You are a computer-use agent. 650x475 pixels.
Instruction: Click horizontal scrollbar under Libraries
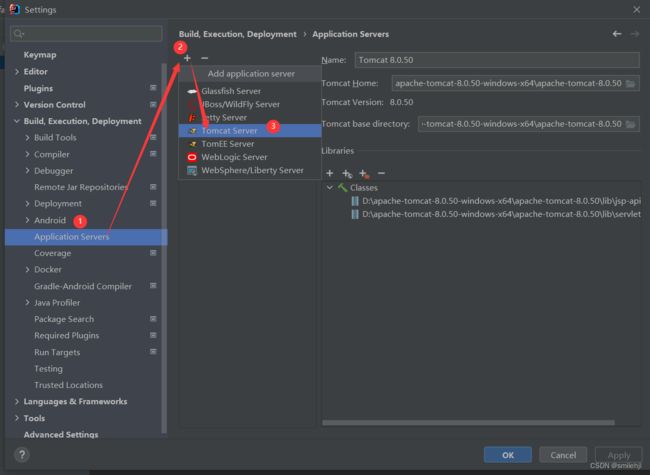468,423
